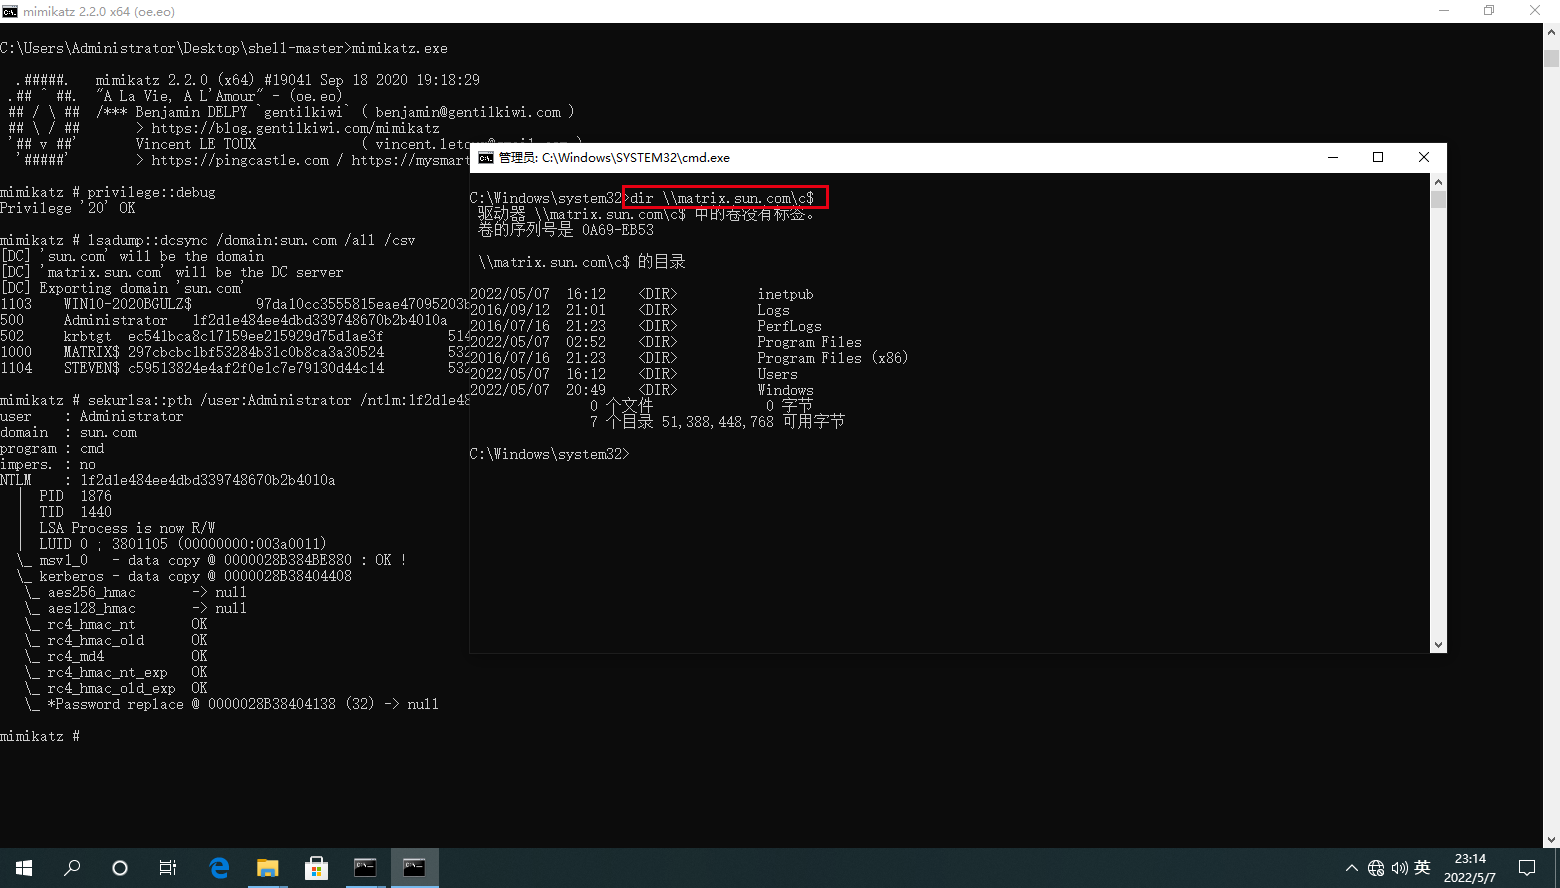Click the 'Logs' directory entry
Image resolution: width=1560 pixels, height=888 pixels.
click(773, 310)
